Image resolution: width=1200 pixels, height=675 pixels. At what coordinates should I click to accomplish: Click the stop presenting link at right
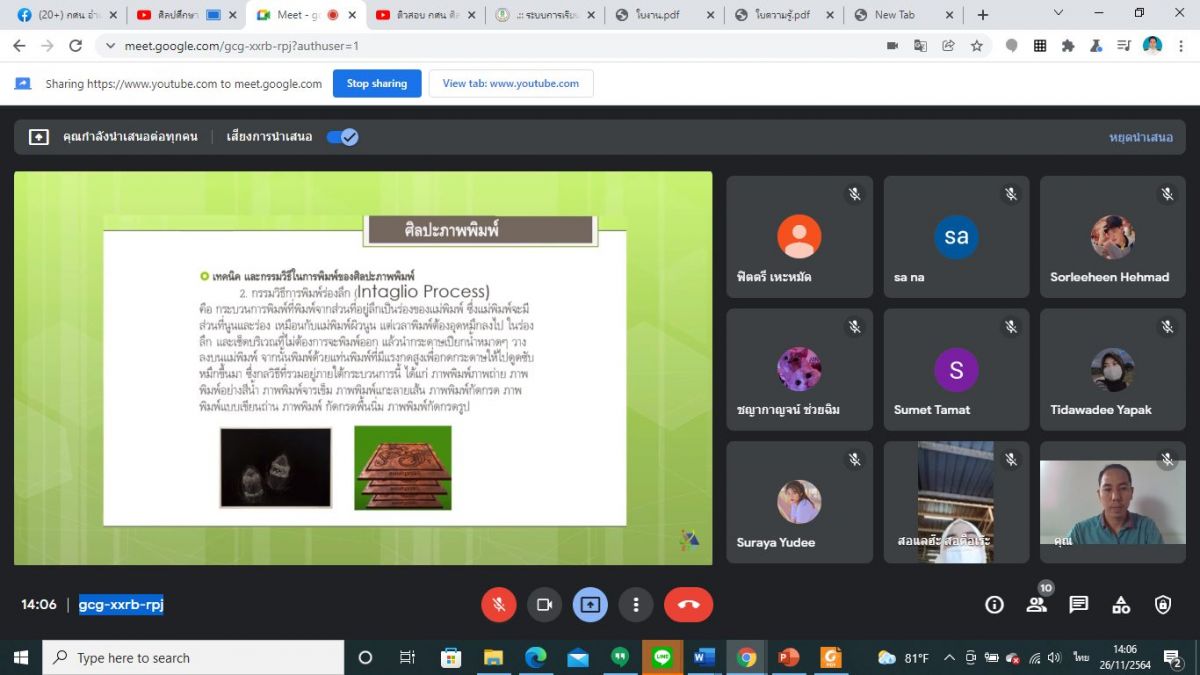click(1140, 137)
